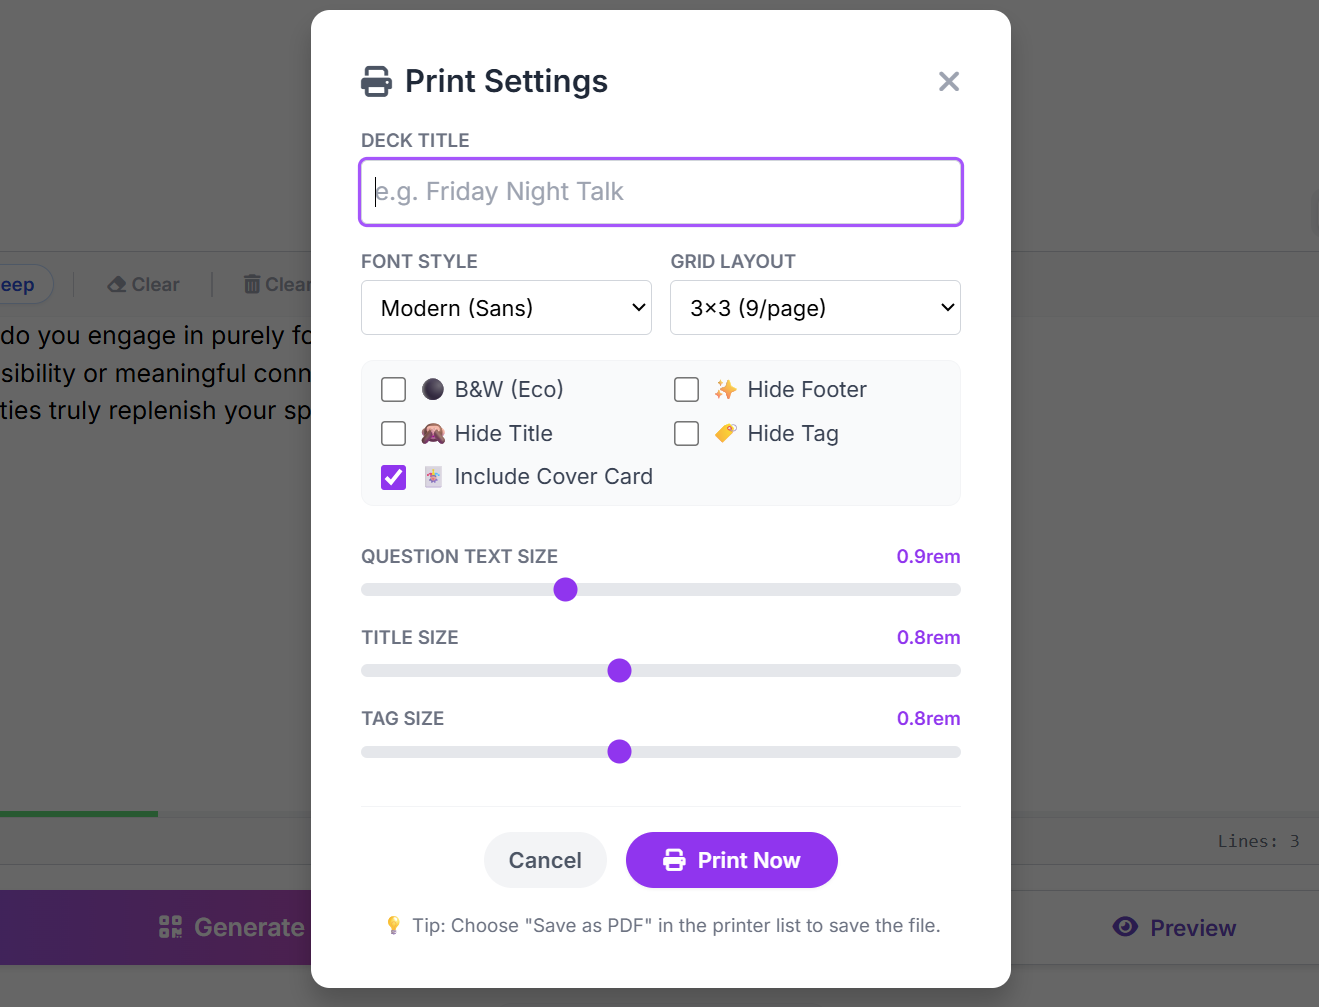Click the trash icon next to Clear
Image resolution: width=1319 pixels, height=1007 pixels.
tap(251, 284)
